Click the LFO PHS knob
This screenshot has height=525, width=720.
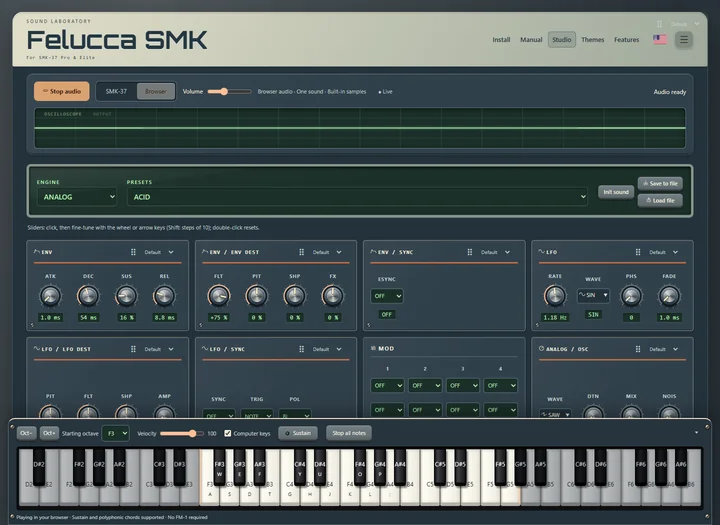631,296
